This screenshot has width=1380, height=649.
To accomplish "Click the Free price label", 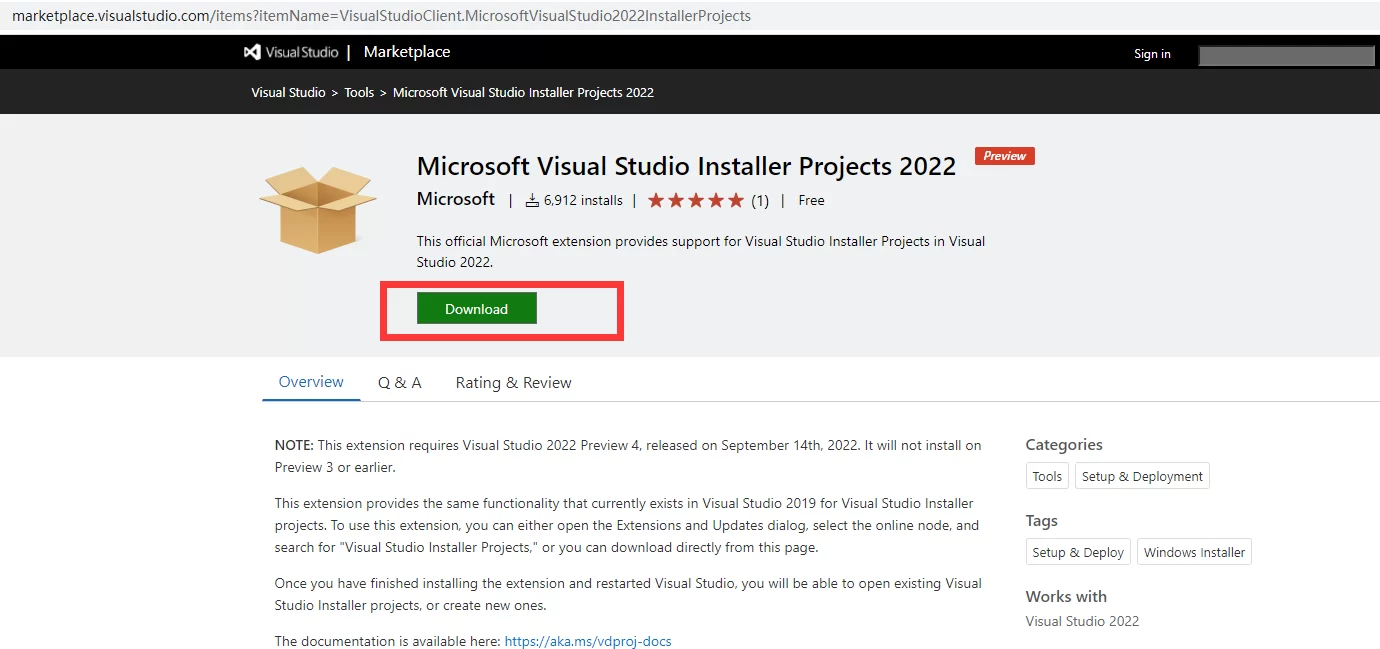I will (x=811, y=200).
